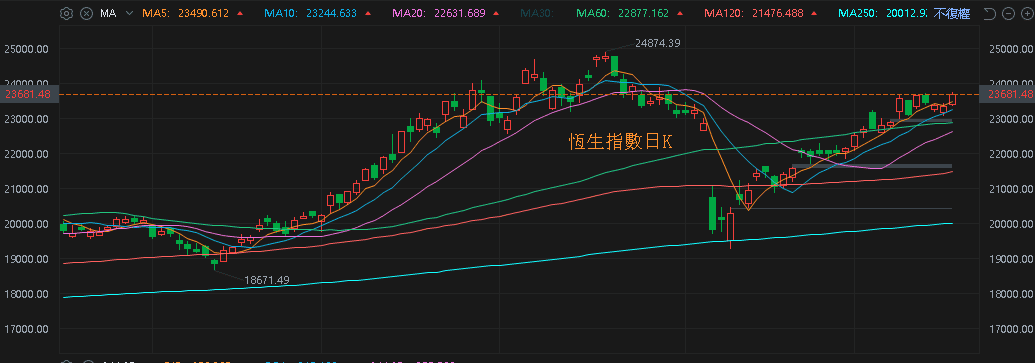The height and width of the screenshot is (363, 1035).
Task: Expand the MA indicator dropdown arrow
Action: click(x=129, y=13)
